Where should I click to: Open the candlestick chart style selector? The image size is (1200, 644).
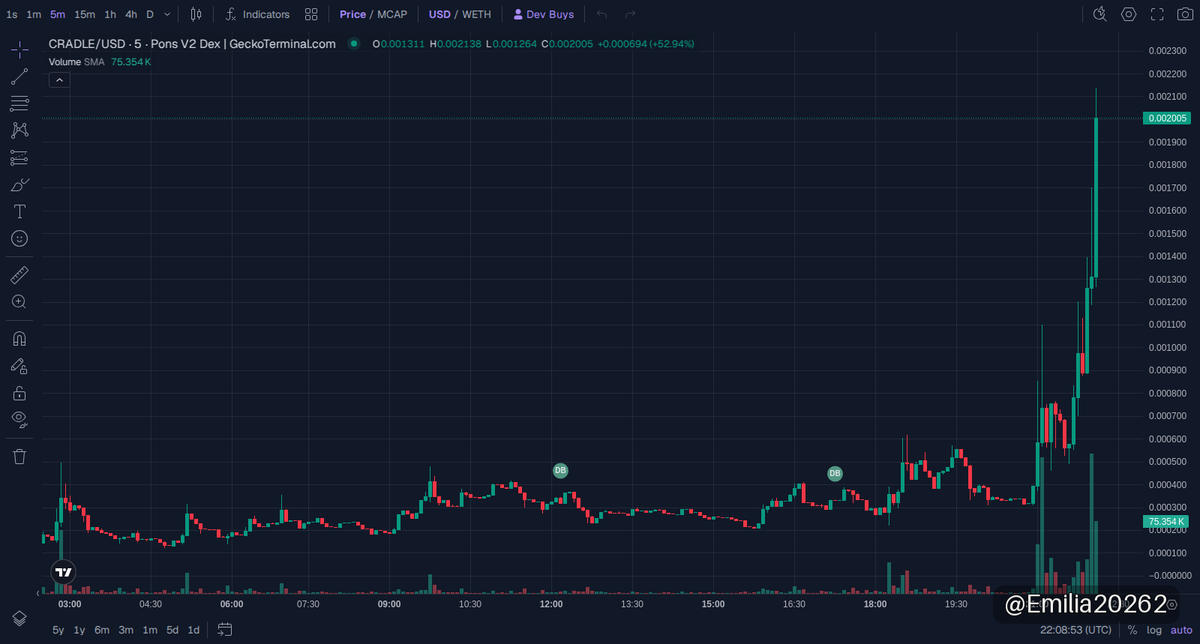196,15
